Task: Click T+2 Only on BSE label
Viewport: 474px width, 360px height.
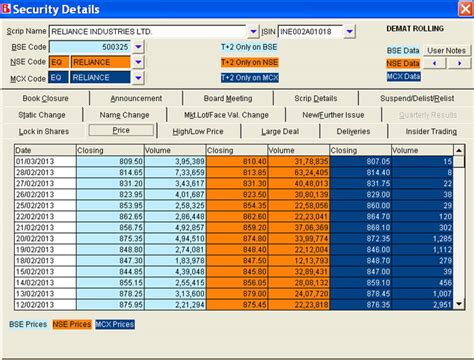Action: tap(249, 47)
